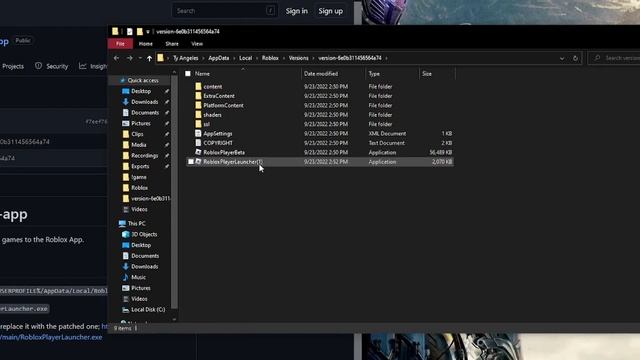Go back in File Explorer
Screen dimensions: 640x360
pyautogui.click(x=116, y=58)
